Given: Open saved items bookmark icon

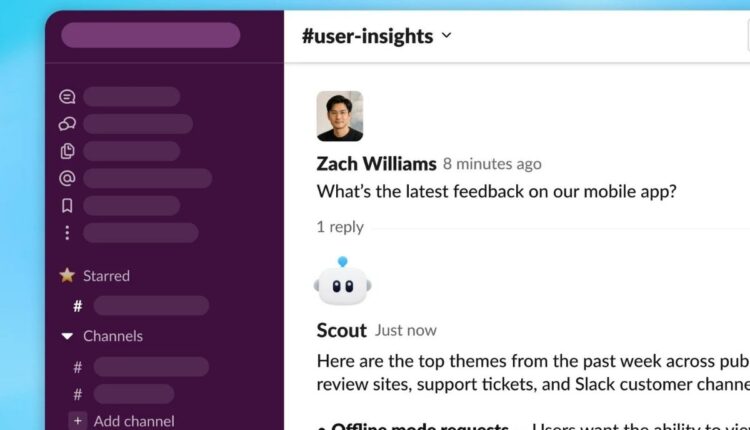Looking at the screenshot, I should click(67, 205).
